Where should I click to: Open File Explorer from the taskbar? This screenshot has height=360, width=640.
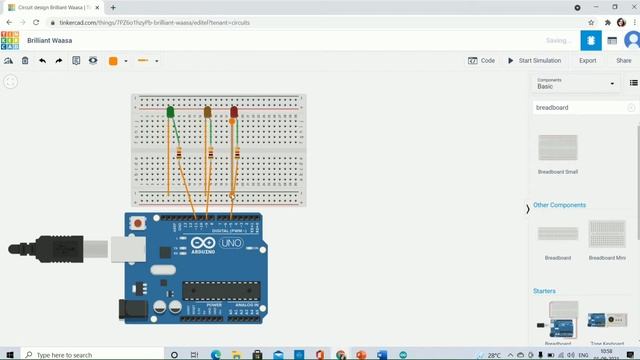[x=236, y=355]
